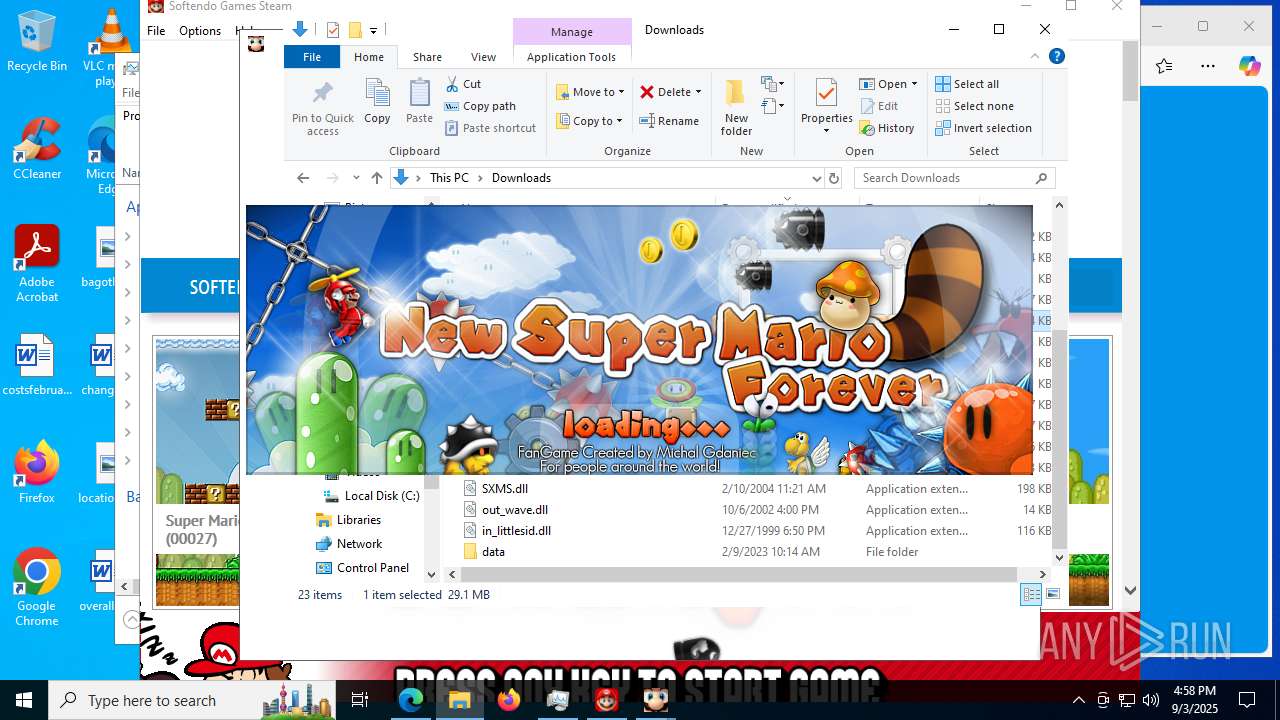Image resolution: width=1280 pixels, height=720 pixels.
Task: Go back with the Back arrow
Action: coord(303,178)
